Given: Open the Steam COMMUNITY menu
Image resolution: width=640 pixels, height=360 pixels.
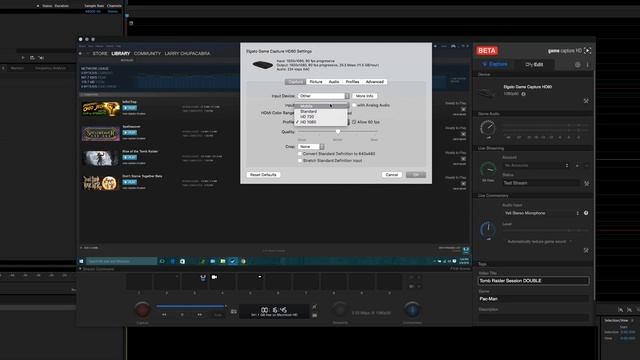Looking at the screenshot, I should (147, 53).
